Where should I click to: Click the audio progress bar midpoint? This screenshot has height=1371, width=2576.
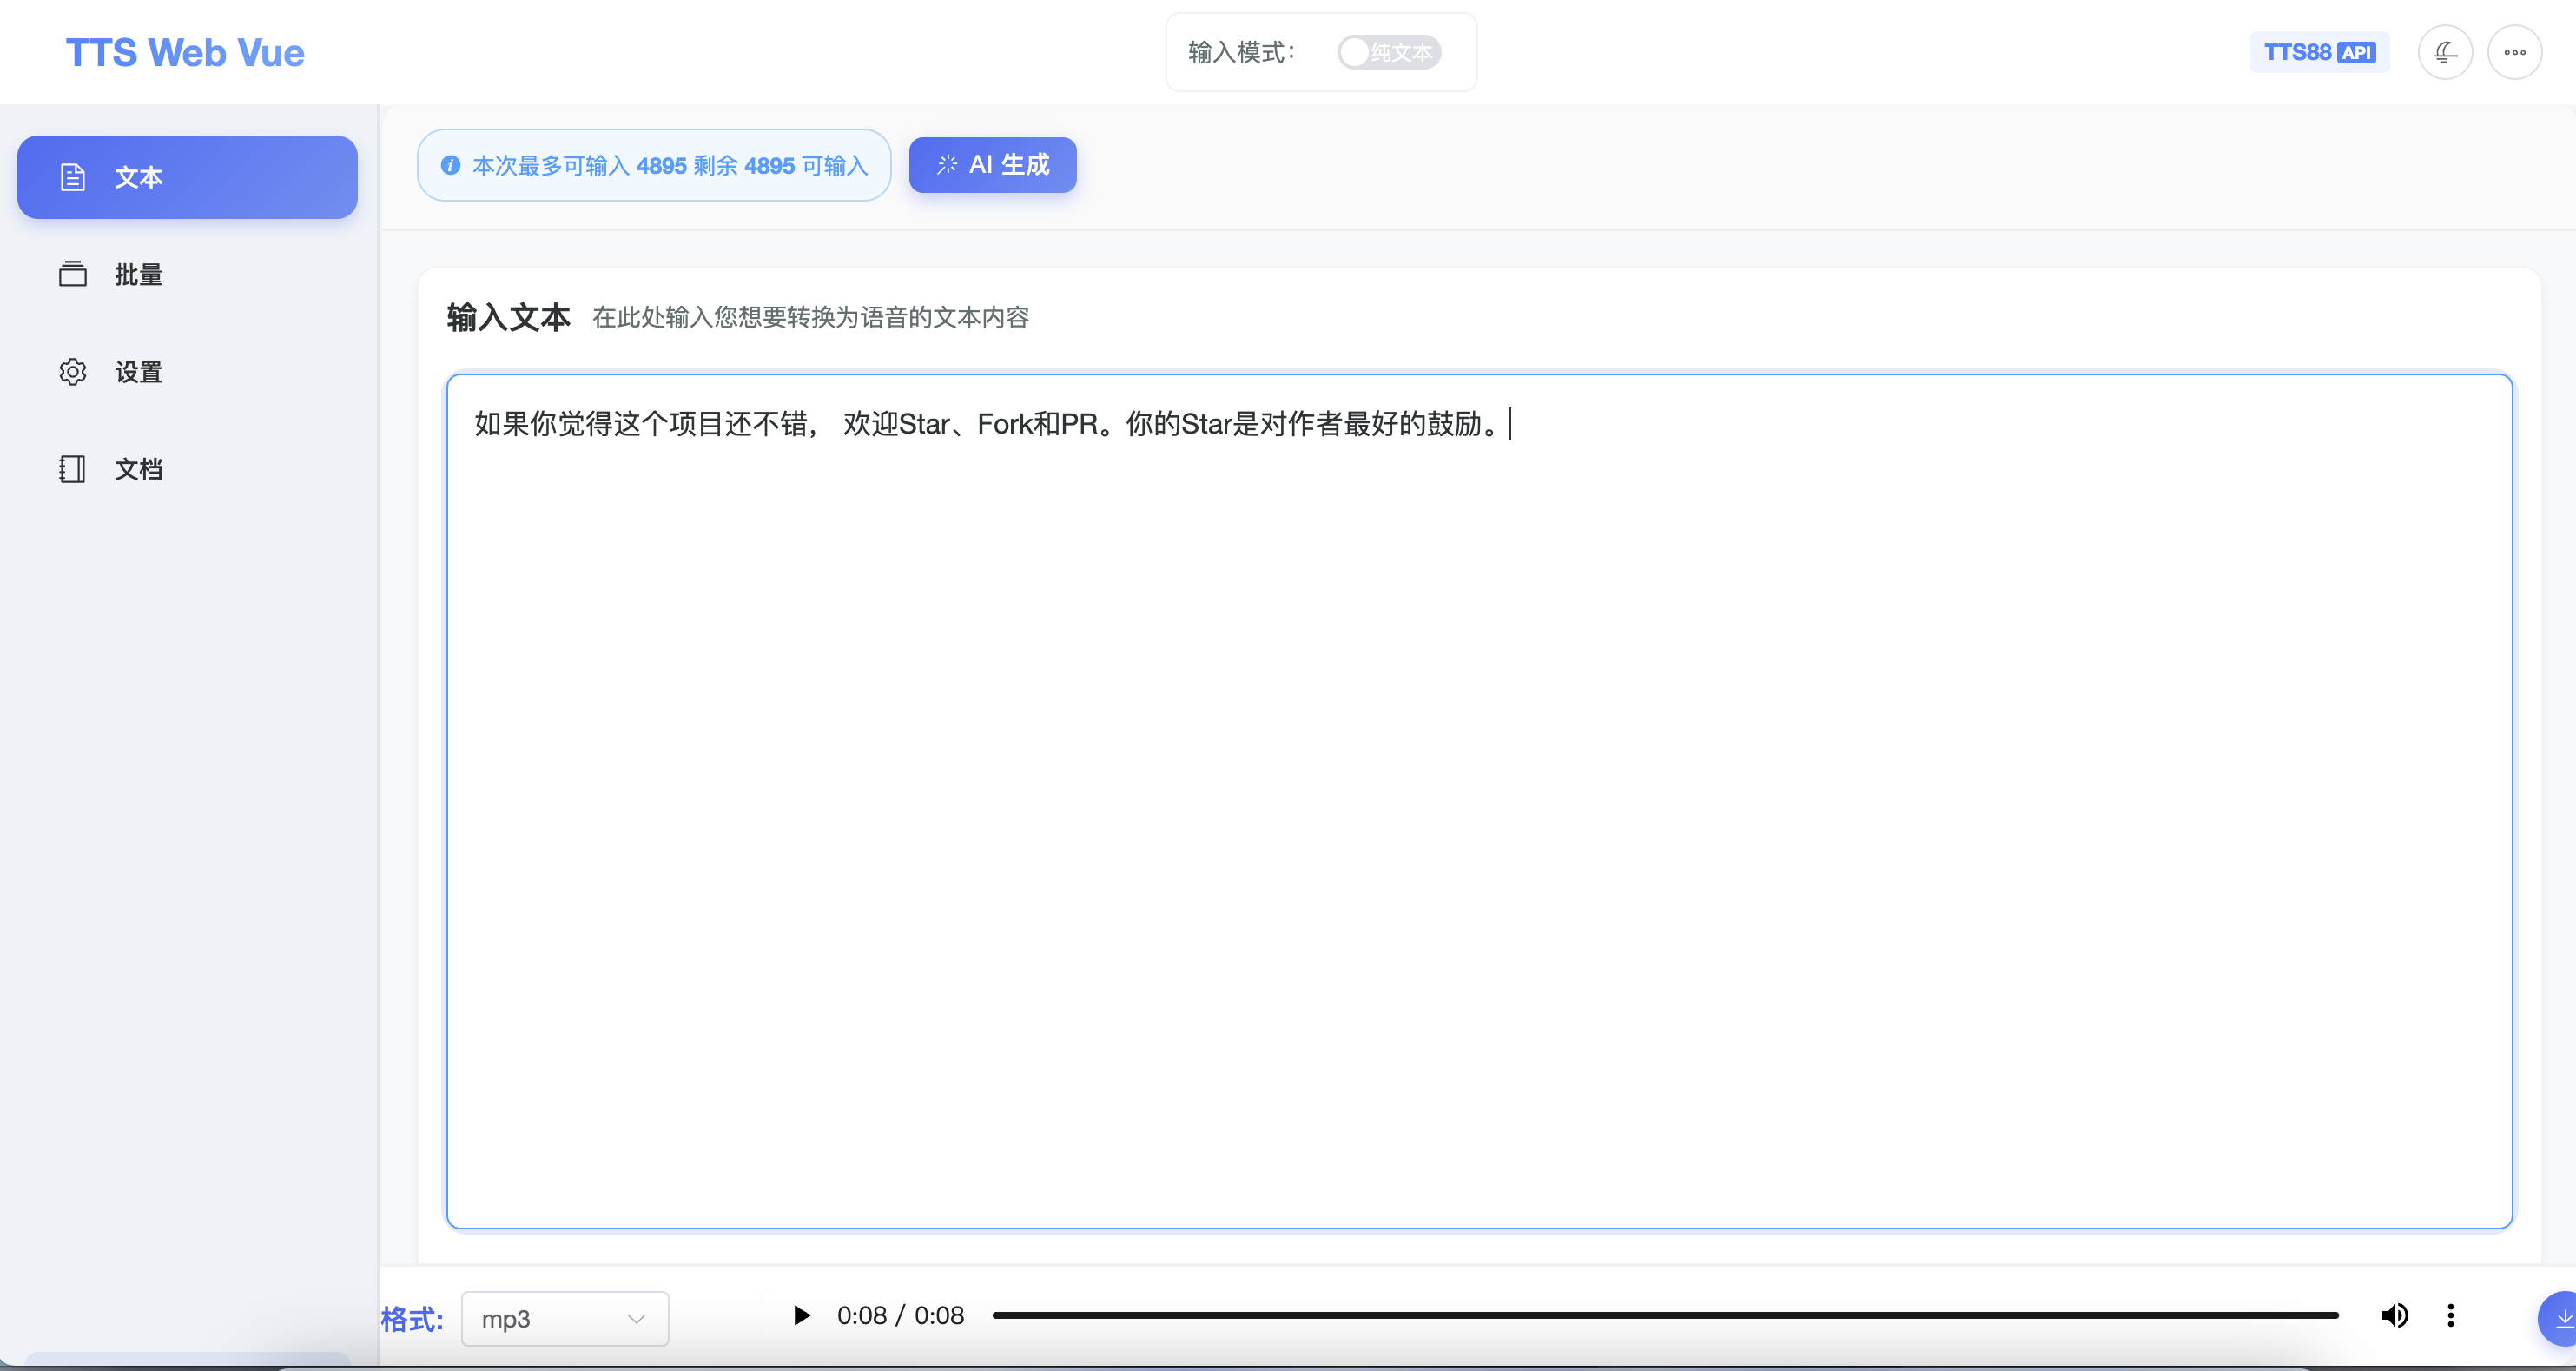[1665, 1315]
